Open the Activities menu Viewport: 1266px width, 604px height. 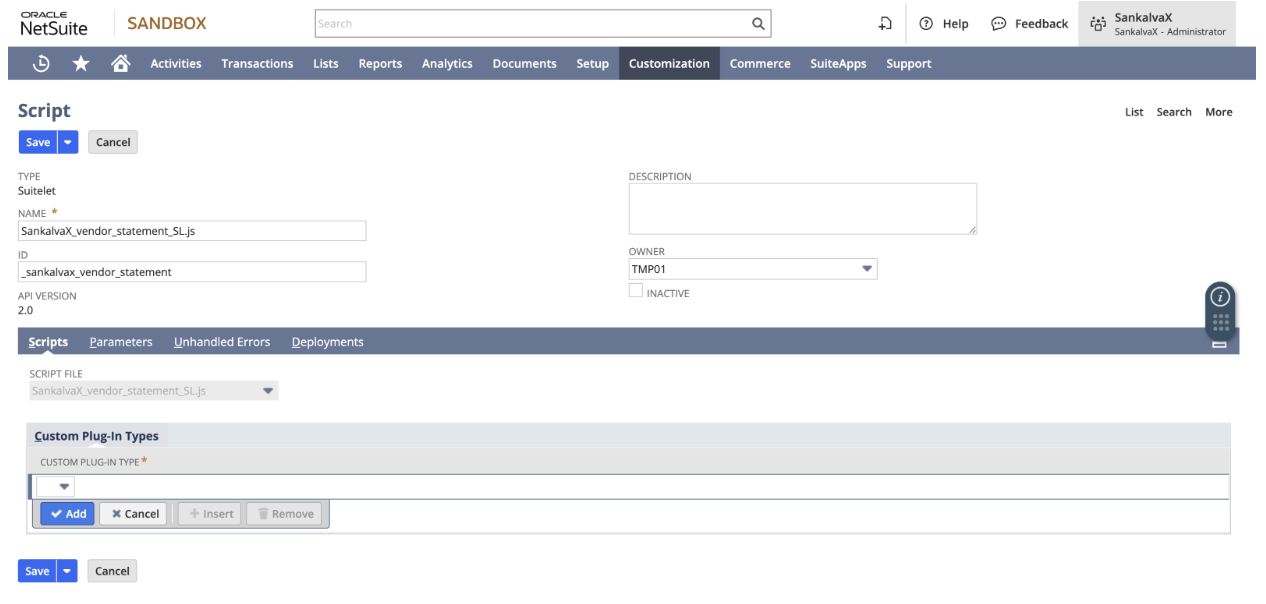click(x=176, y=64)
